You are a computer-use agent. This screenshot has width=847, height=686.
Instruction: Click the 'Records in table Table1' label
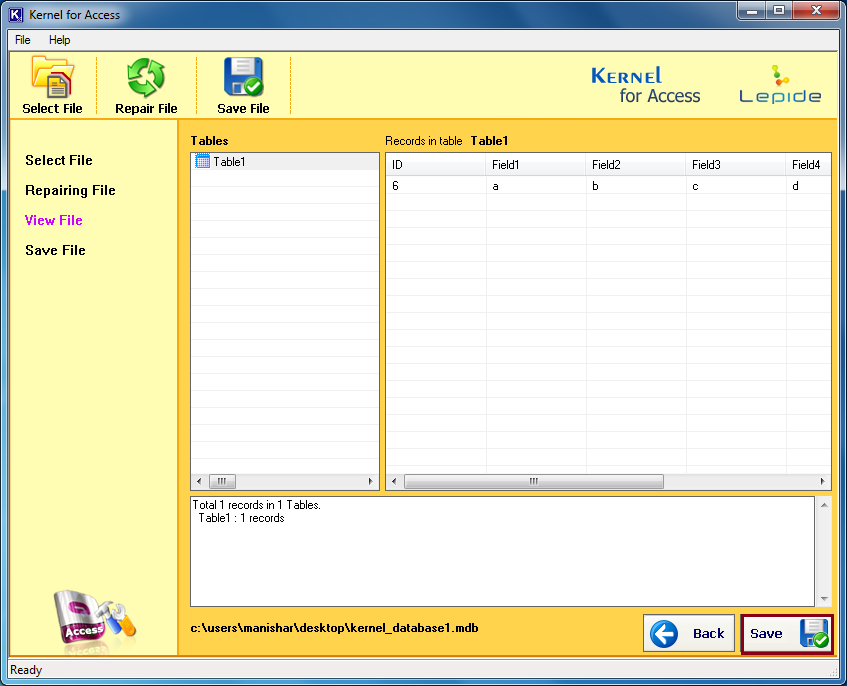446,141
